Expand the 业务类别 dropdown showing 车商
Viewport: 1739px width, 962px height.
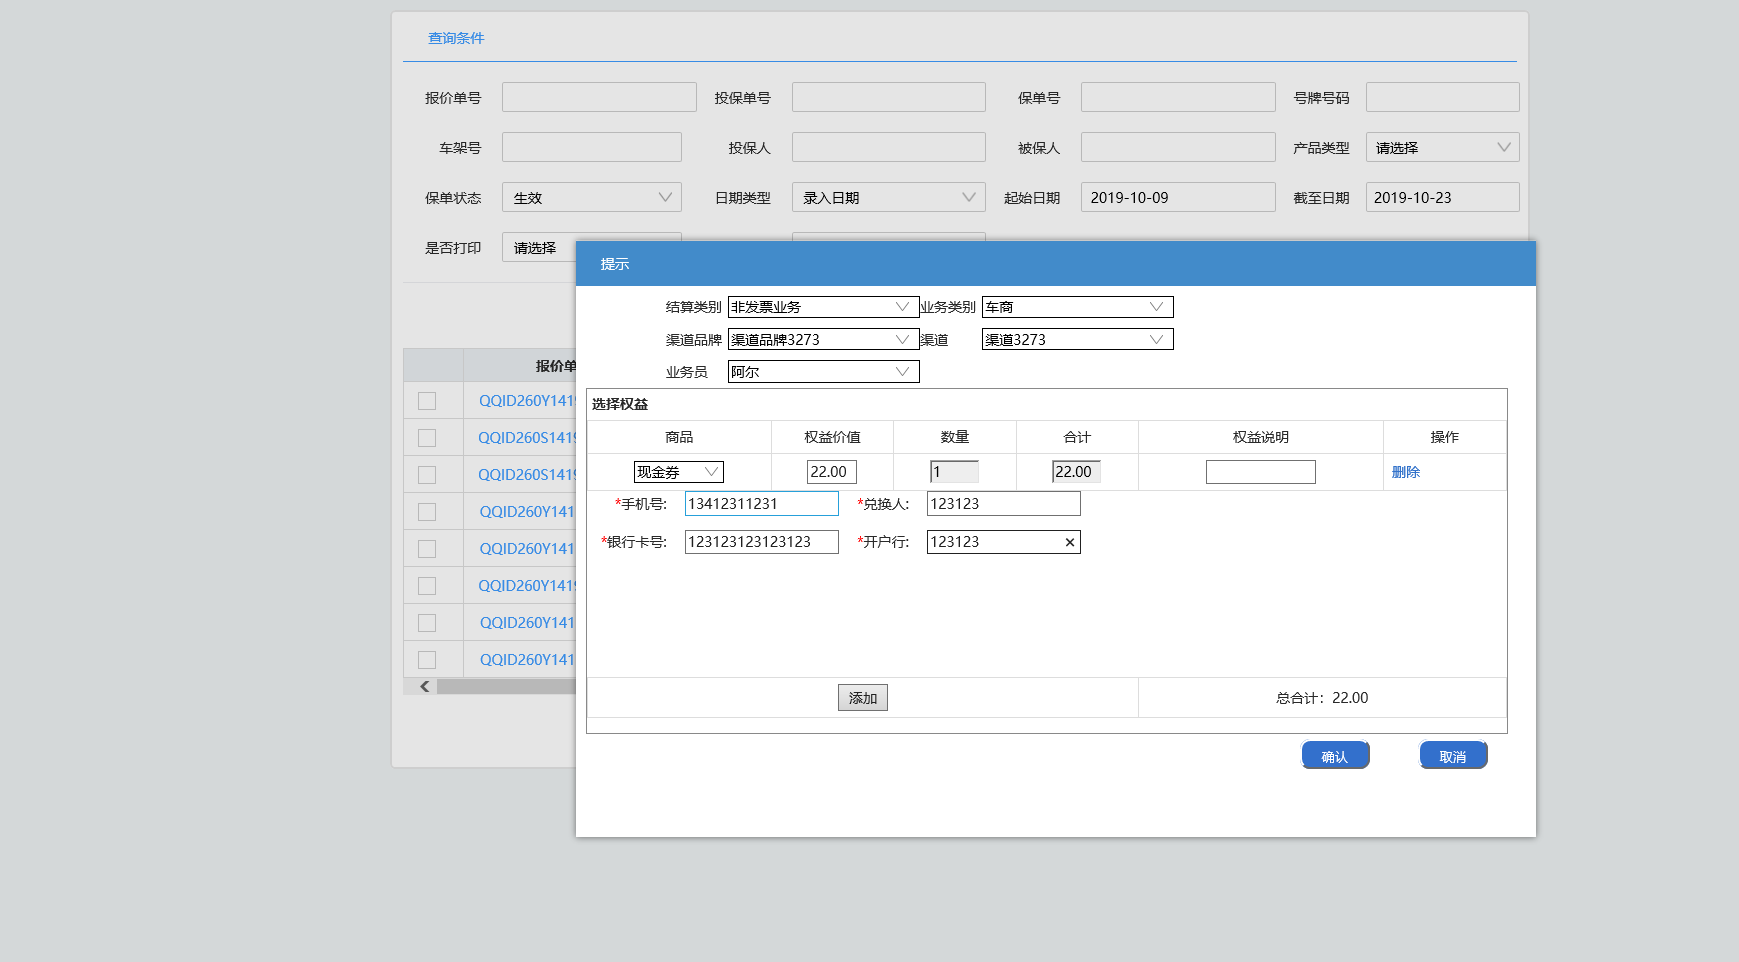pos(1076,307)
